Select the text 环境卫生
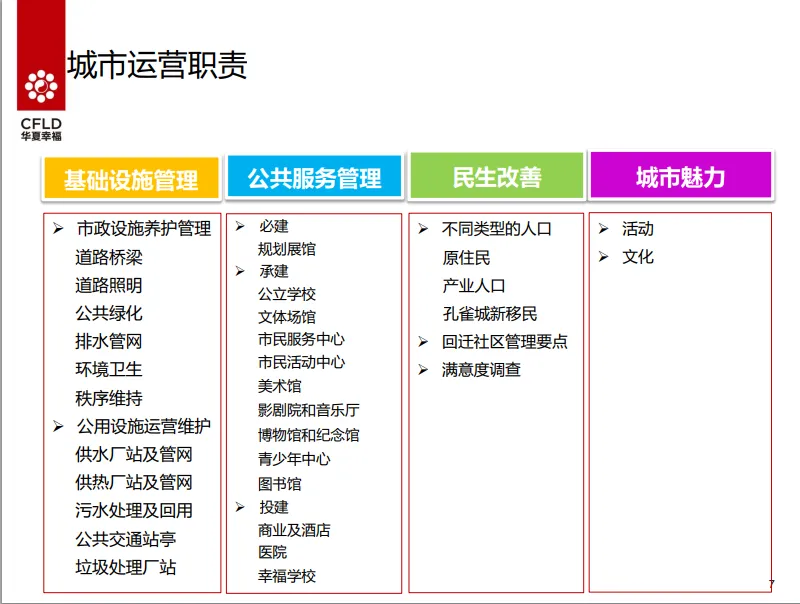This screenshot has height=604, width=800. (x=109, y=369)
